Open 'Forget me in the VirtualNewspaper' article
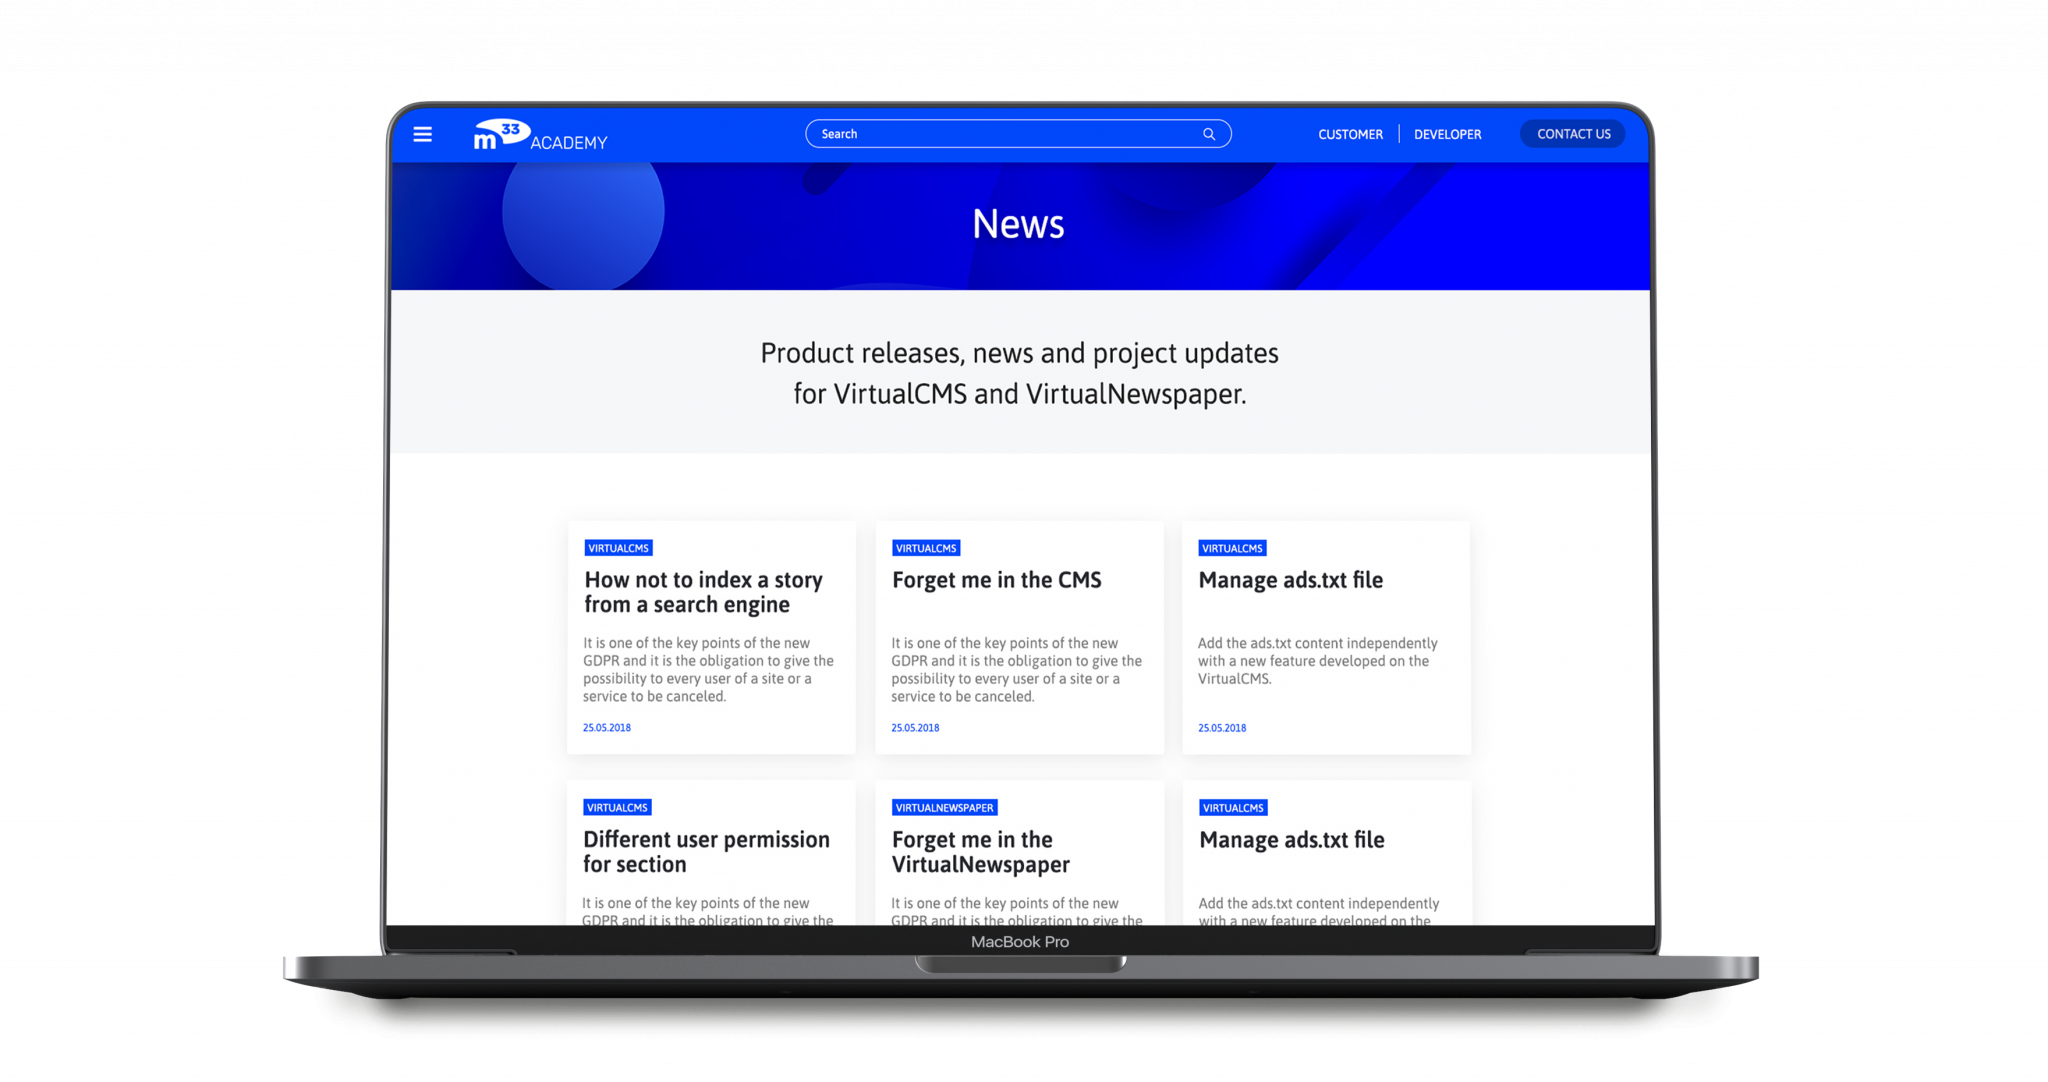This screenshot has height=1082, width=2048. click(x=980, y=851)
